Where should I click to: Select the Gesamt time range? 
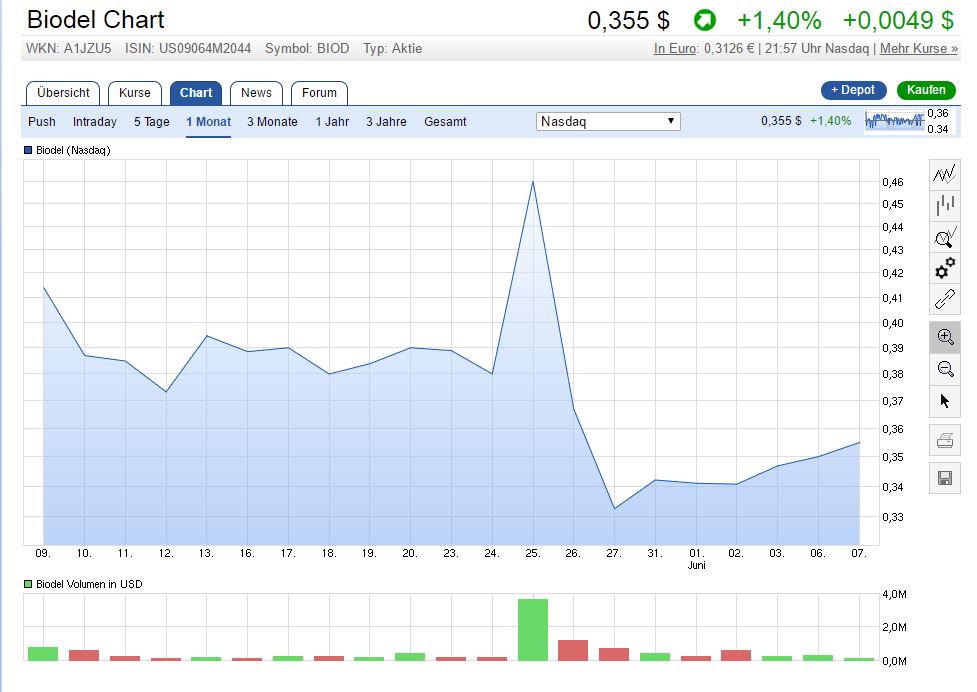pyautogui.click(x=445, y=122)
